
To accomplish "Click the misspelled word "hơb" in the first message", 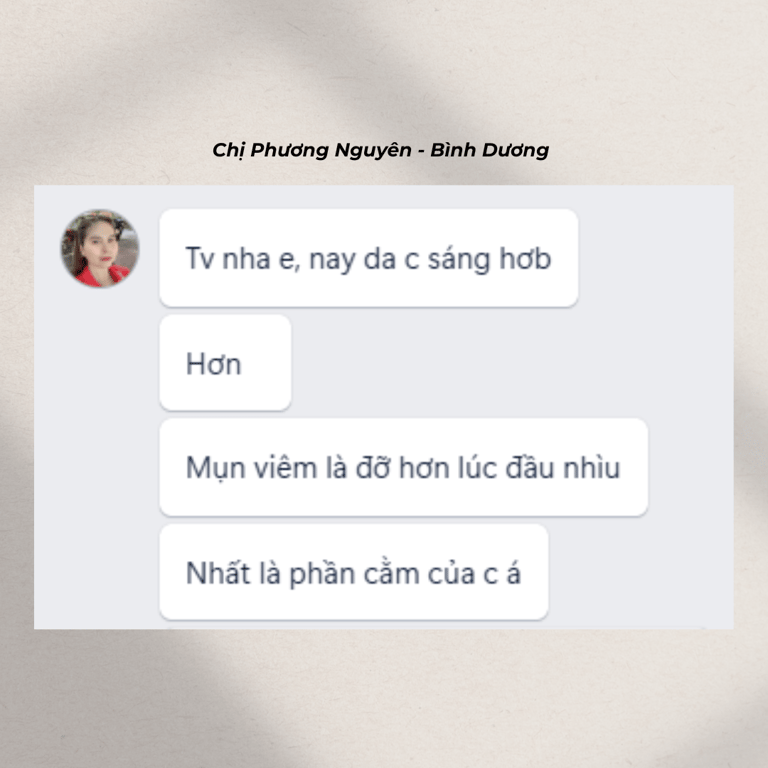I will pyautogui.click(x=526, y=258).
